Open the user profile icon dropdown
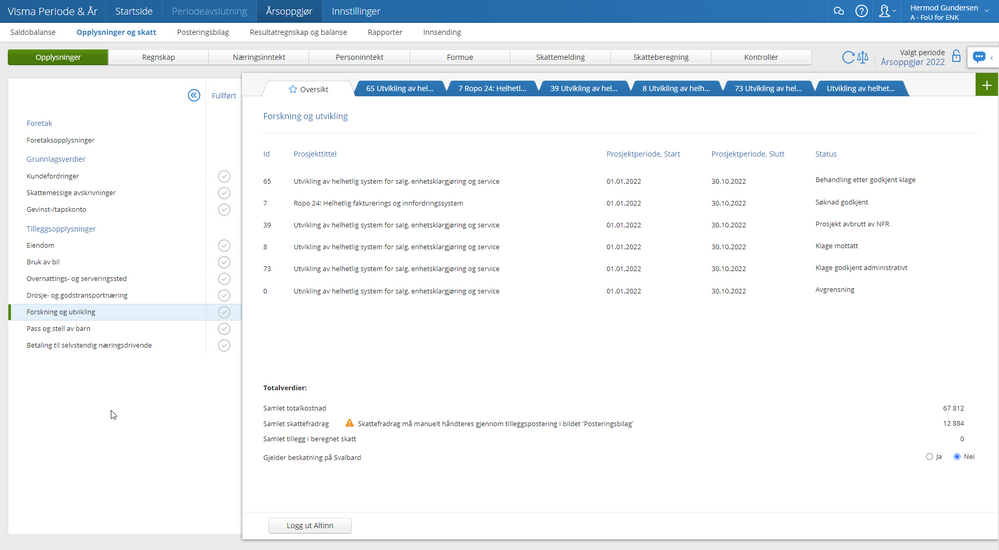999x550 pixels. [887, 11]
